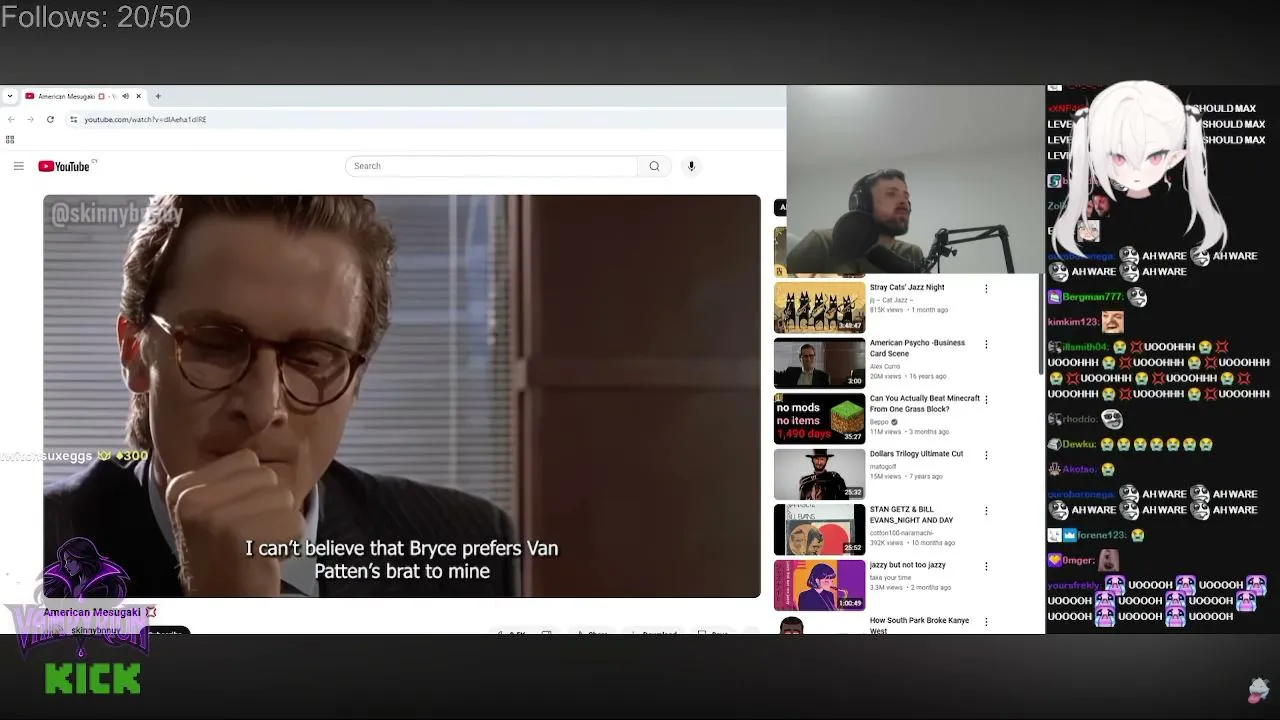Click the recommendations sidebar scrollbar

coord(1041,325)
